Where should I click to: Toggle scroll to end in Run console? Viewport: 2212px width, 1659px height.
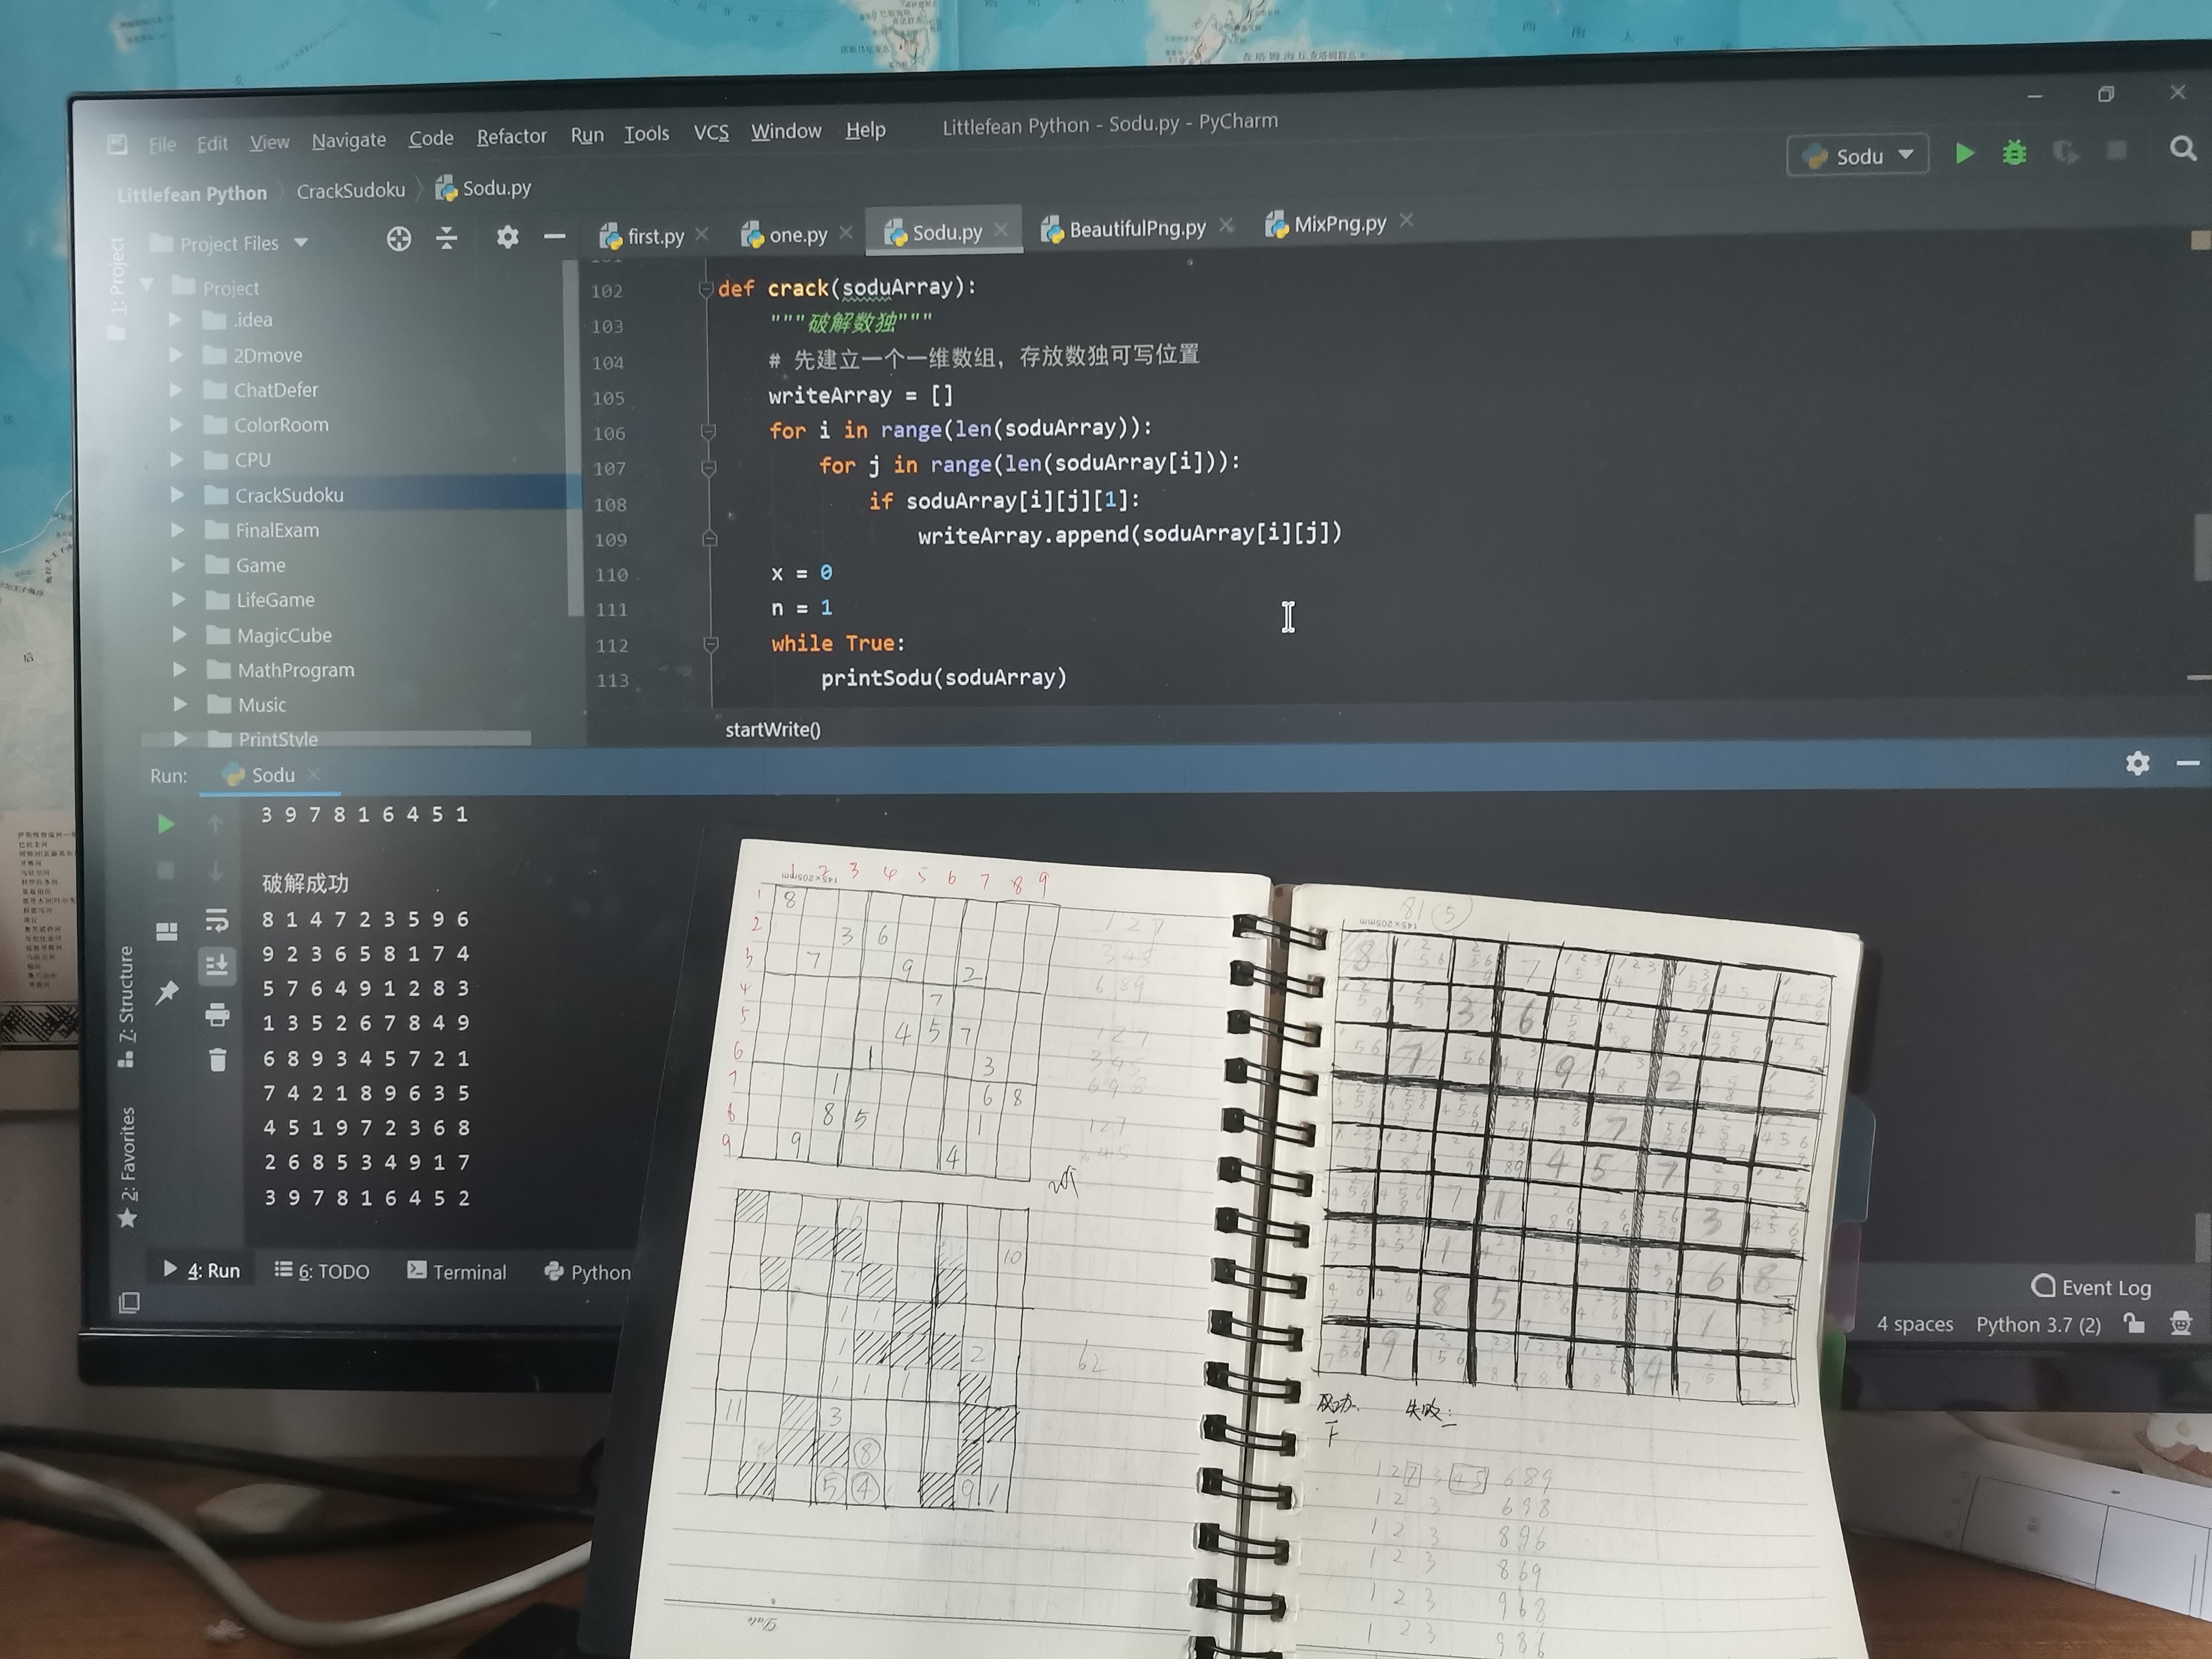(216, 965)
